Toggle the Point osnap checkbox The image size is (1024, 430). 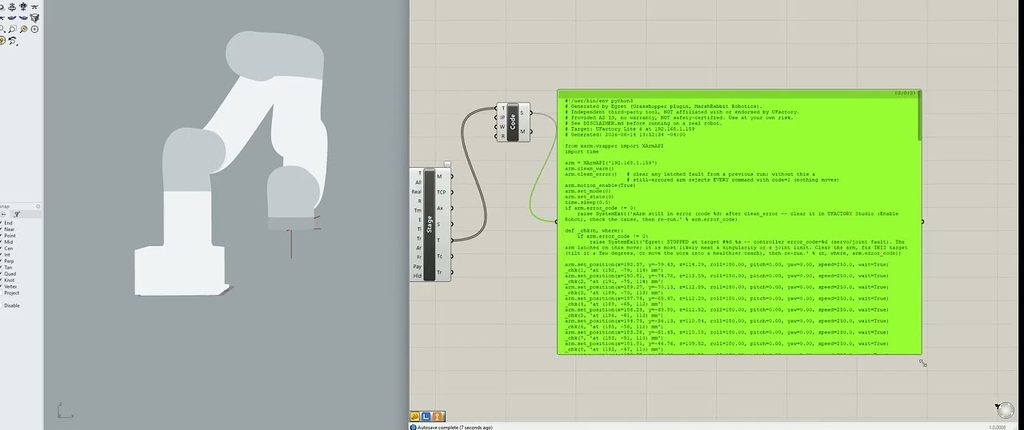point(1,235)
